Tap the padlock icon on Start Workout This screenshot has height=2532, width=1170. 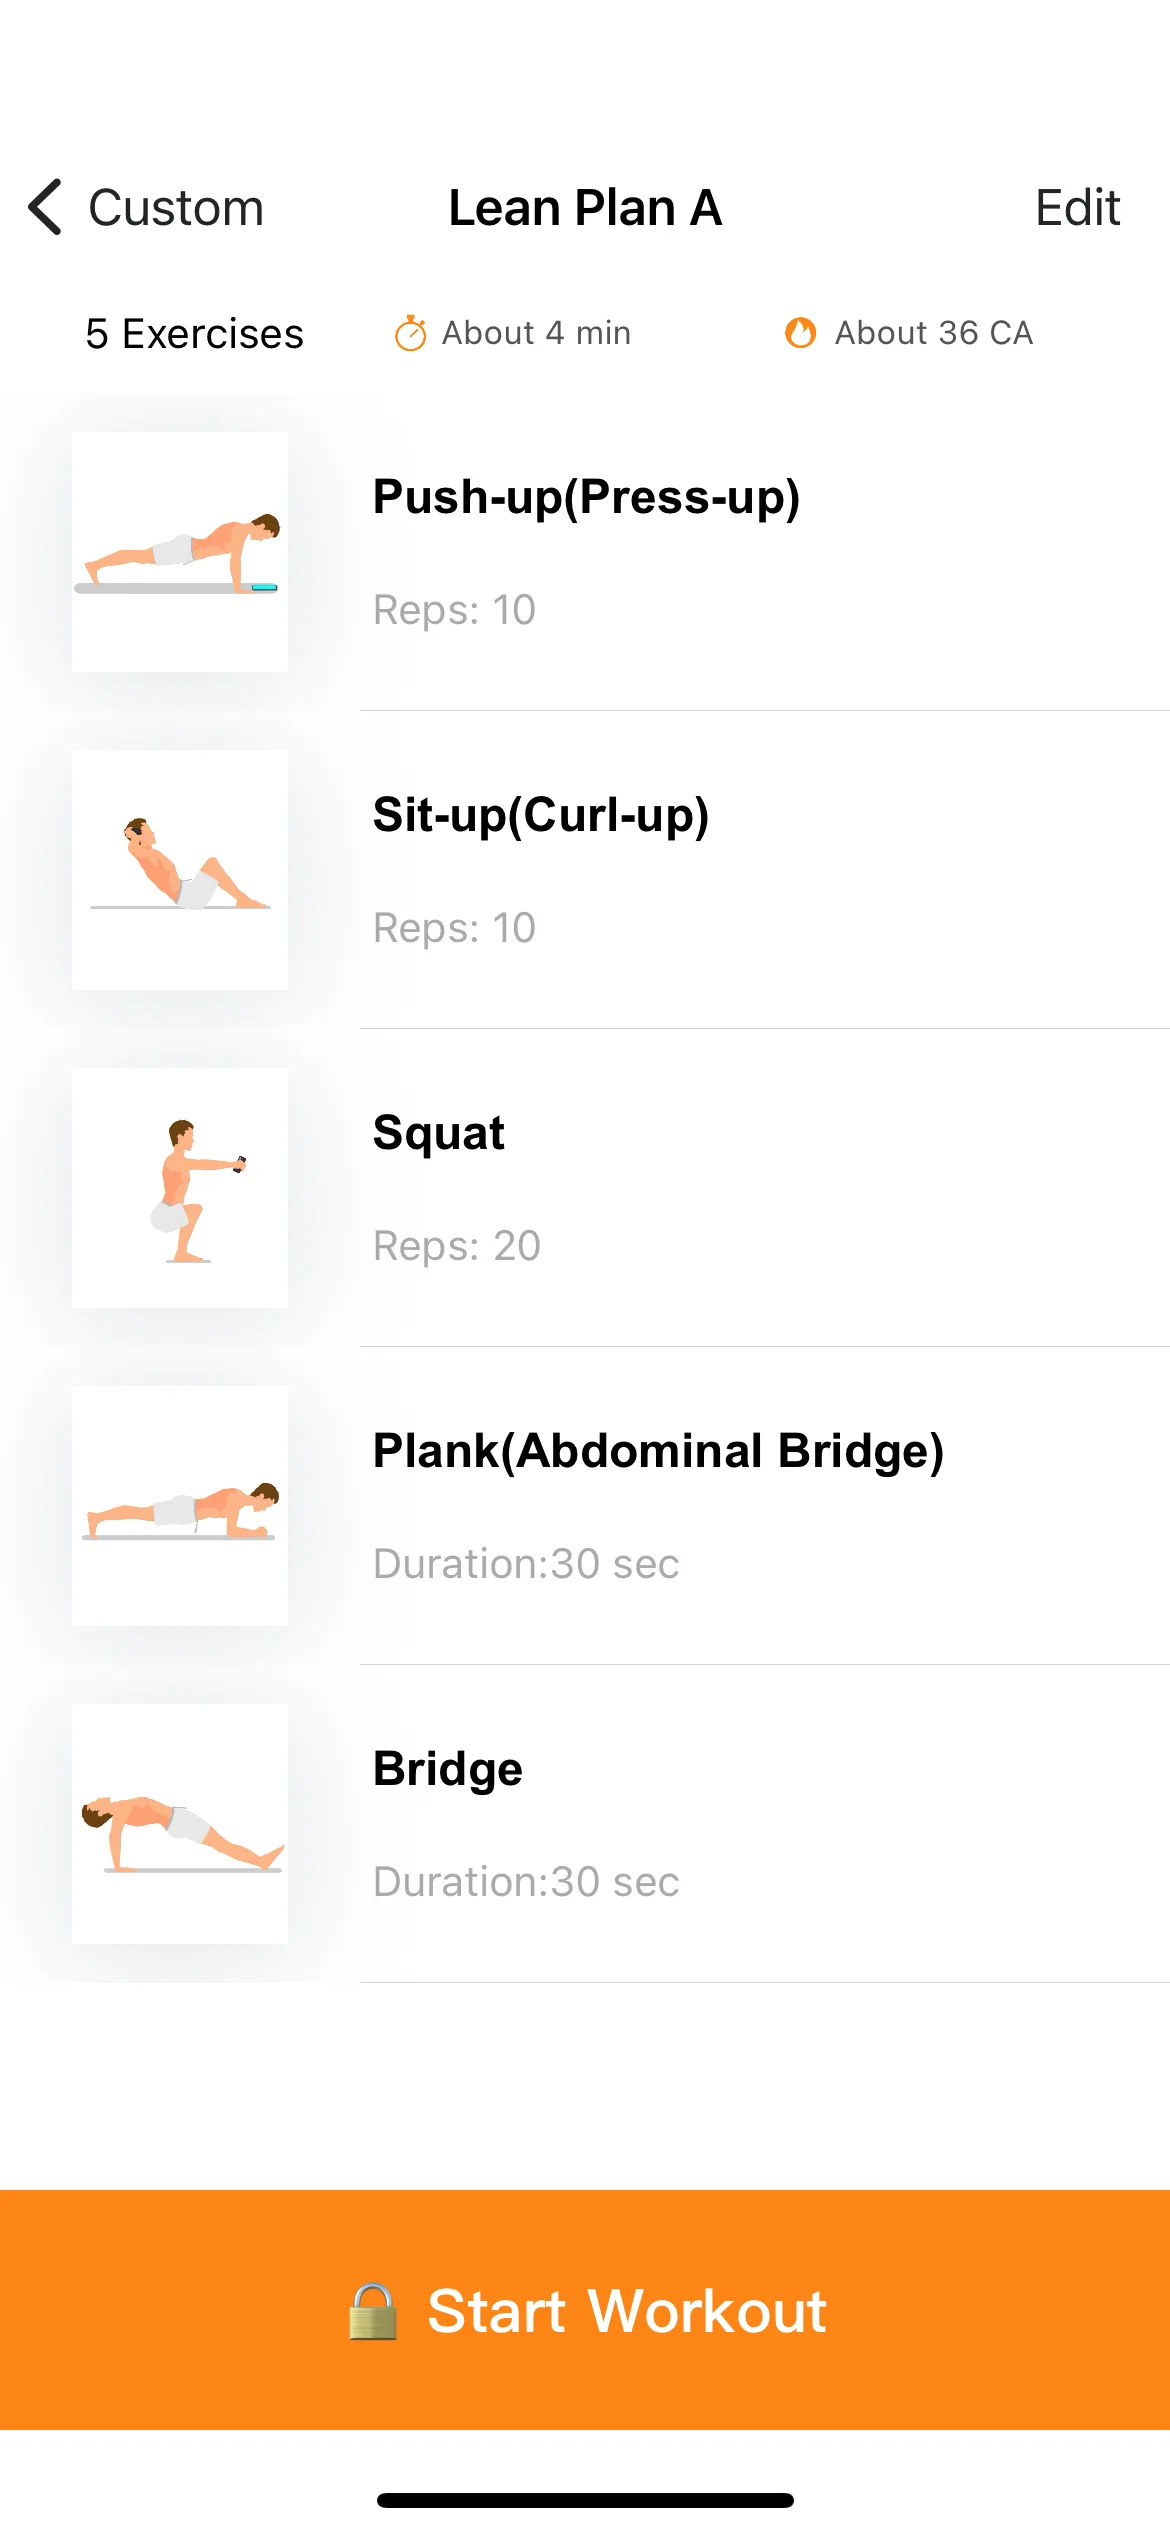(372, 2311)
